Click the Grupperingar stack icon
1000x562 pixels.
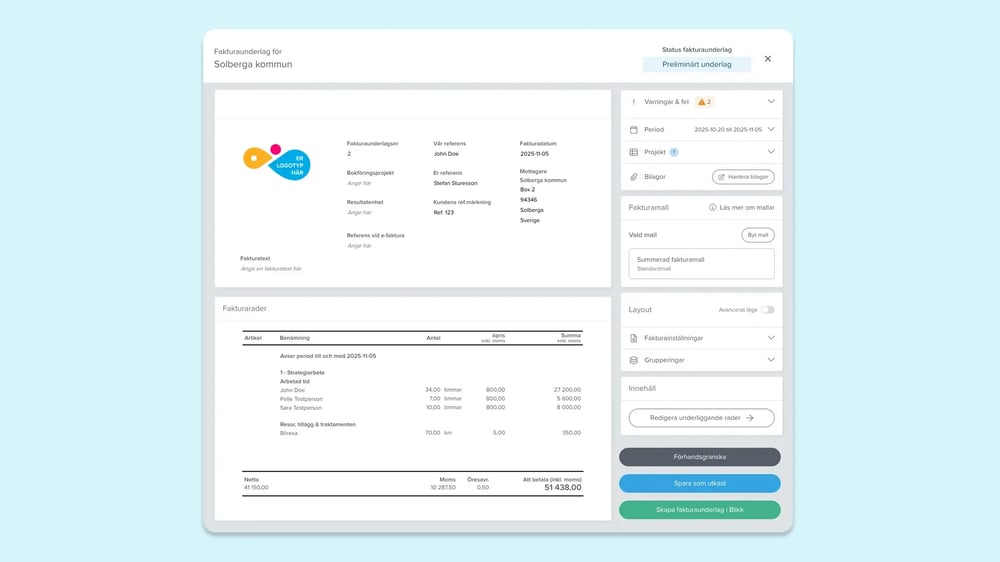(x=633, y=360)
